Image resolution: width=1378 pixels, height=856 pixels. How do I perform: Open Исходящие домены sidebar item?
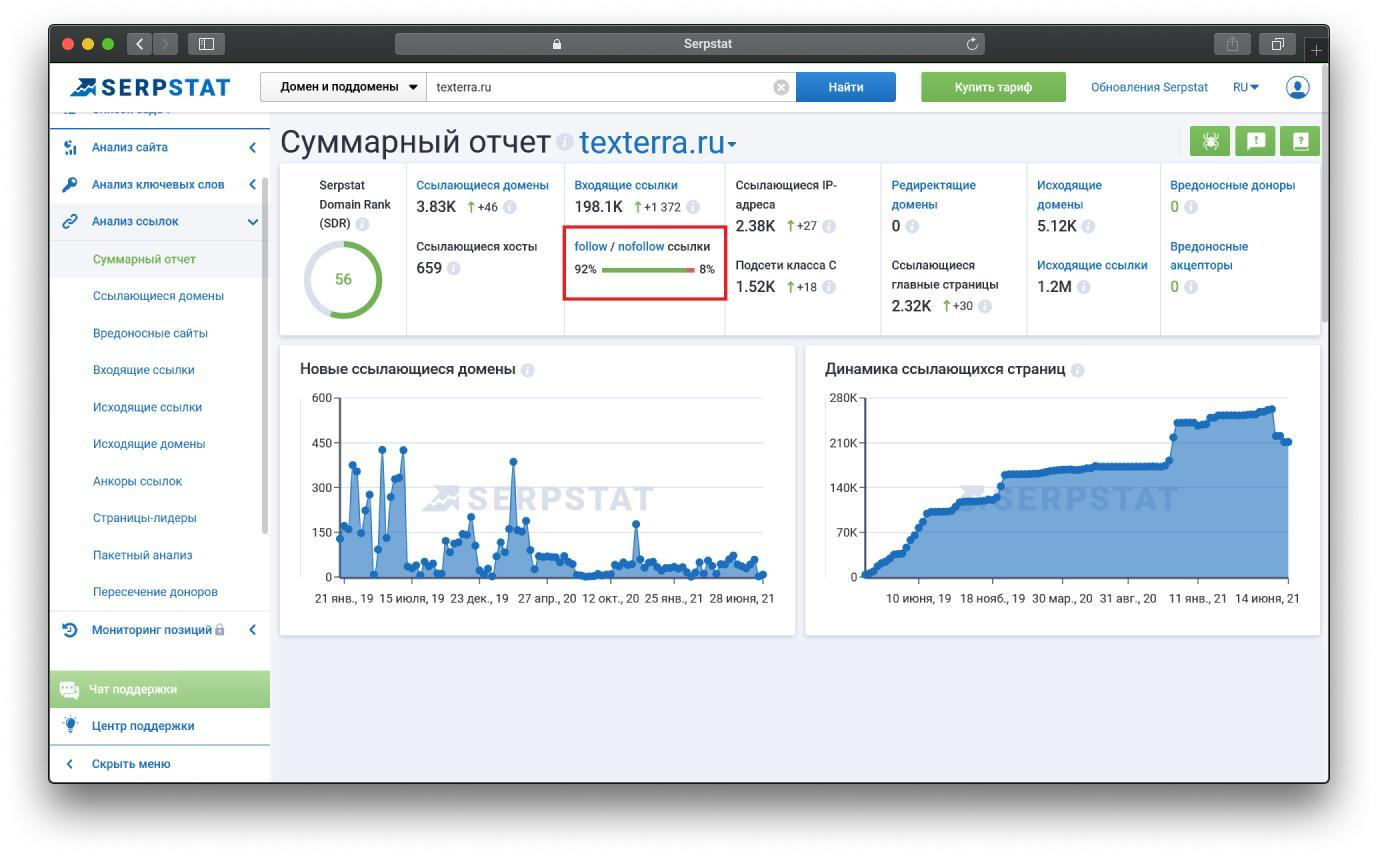click(149, 444)
